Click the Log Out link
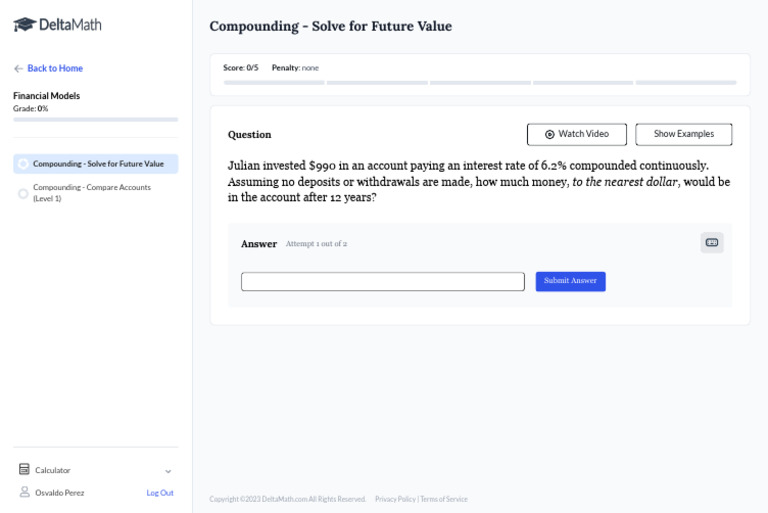The width and height of the screenshot is (768, 513). pos(159,492)
